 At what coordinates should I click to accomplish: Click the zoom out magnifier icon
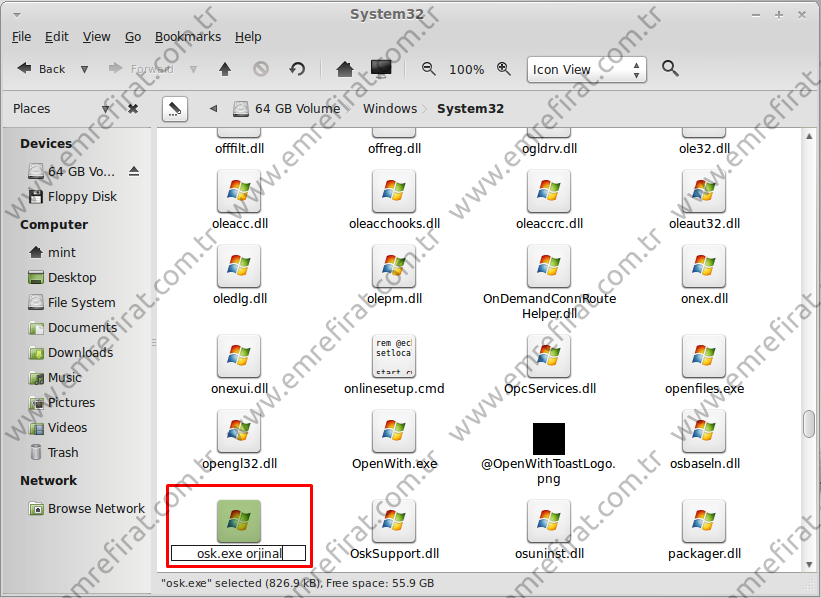(x=429, y=69)
